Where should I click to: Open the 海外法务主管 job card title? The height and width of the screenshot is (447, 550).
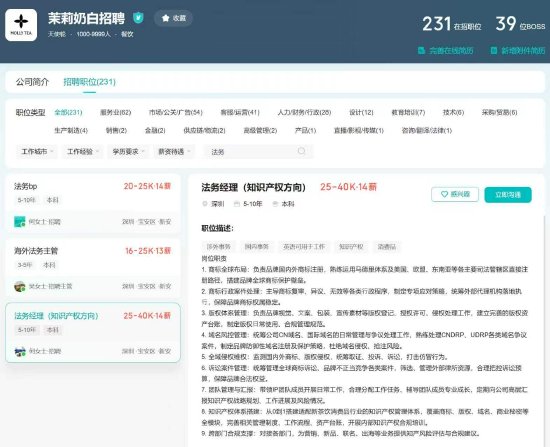click(x=36, y=251)
